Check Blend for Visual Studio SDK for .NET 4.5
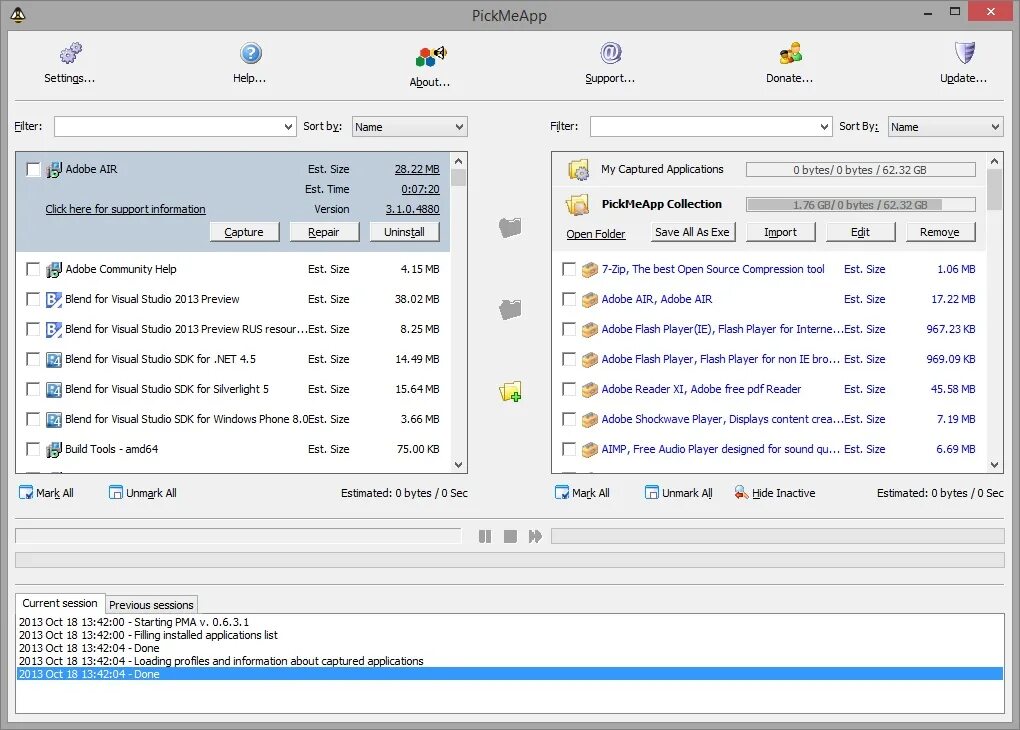The width and height of the screenshot is (1020, 730). (x=33, y=358)
